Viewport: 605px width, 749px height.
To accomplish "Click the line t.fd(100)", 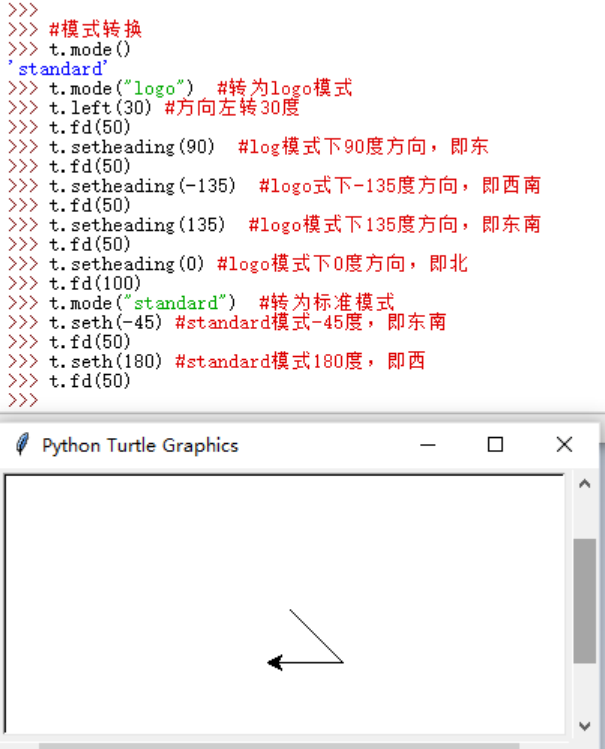I will [x=95, y=284].
